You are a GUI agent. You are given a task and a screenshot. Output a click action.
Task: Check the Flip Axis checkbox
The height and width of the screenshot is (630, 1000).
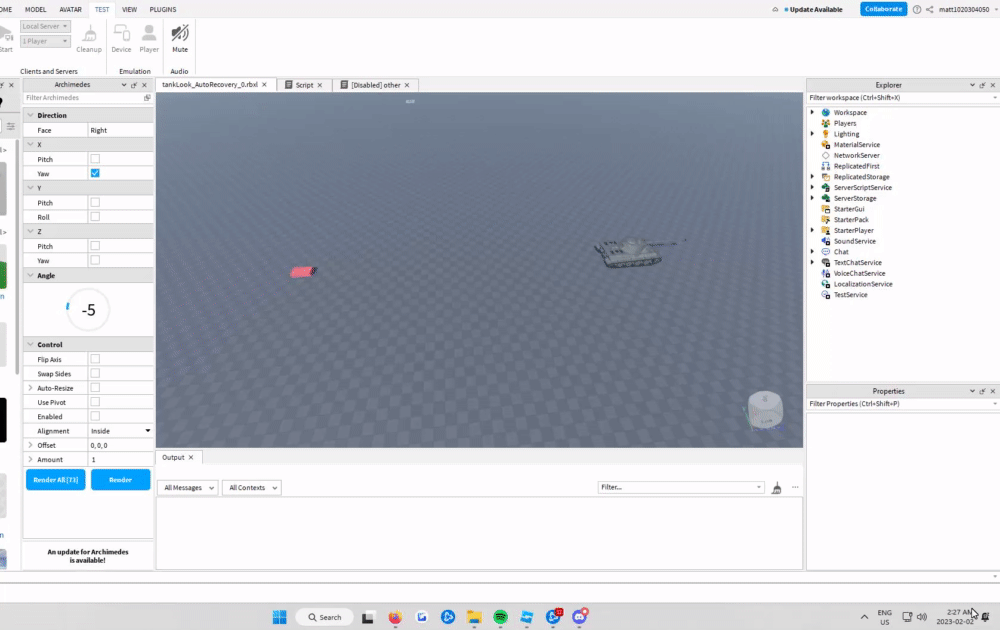pos(95,359)
